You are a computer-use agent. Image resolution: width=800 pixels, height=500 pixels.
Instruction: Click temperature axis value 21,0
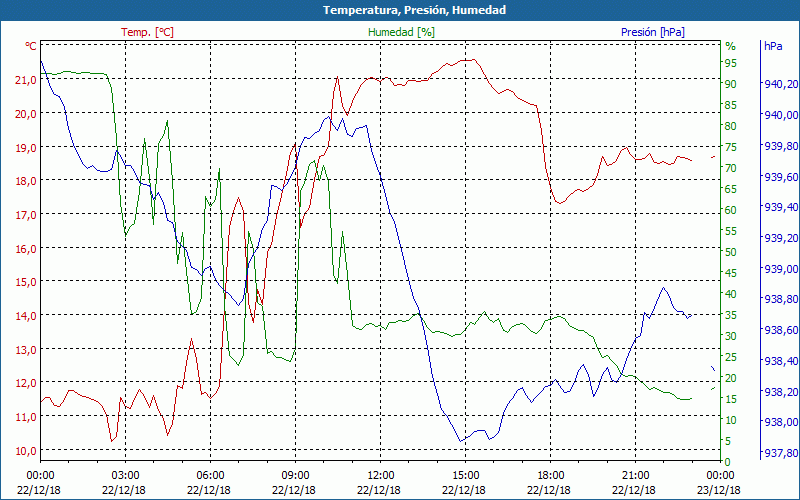[26, 80]
